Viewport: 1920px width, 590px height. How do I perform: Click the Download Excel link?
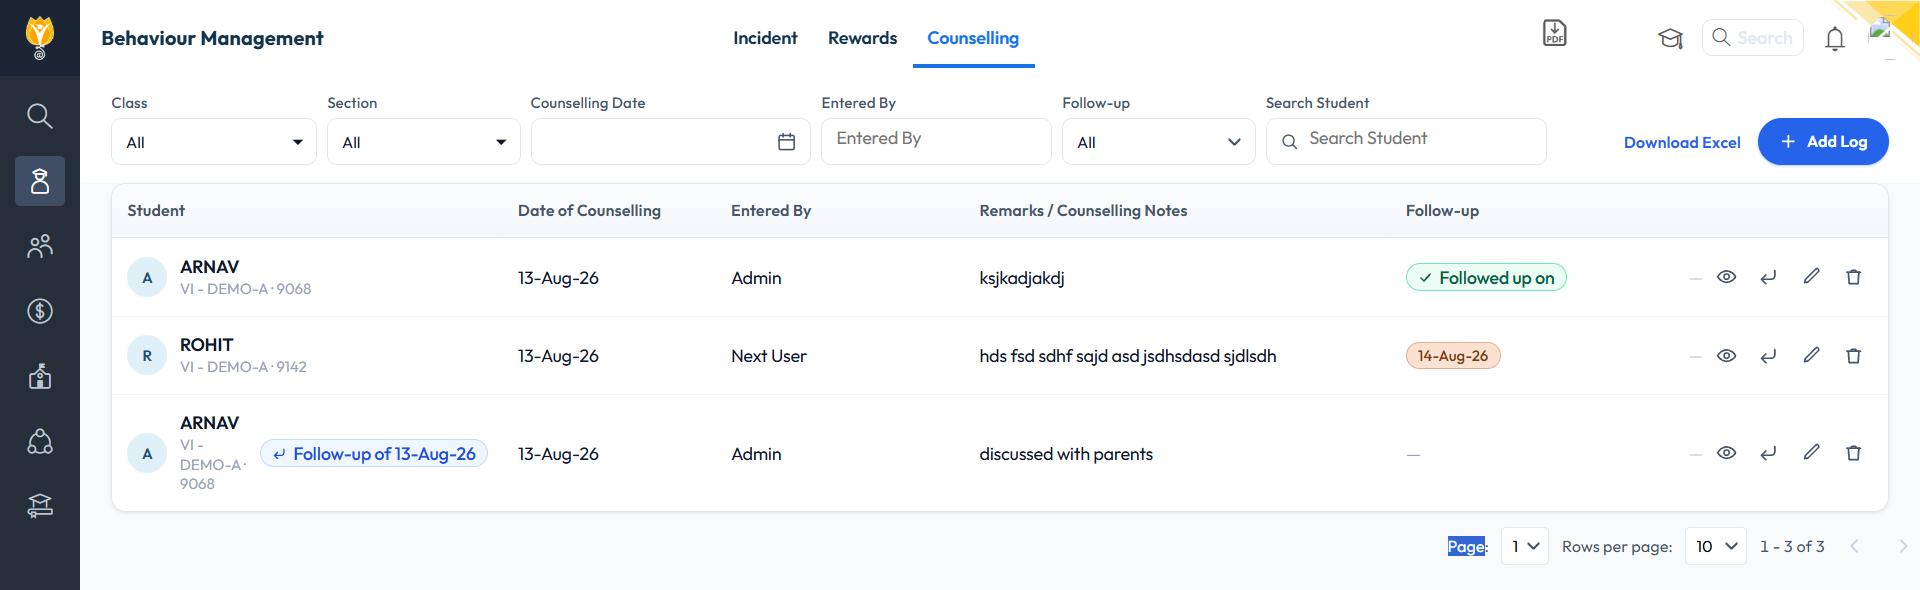click(1682, 142)
